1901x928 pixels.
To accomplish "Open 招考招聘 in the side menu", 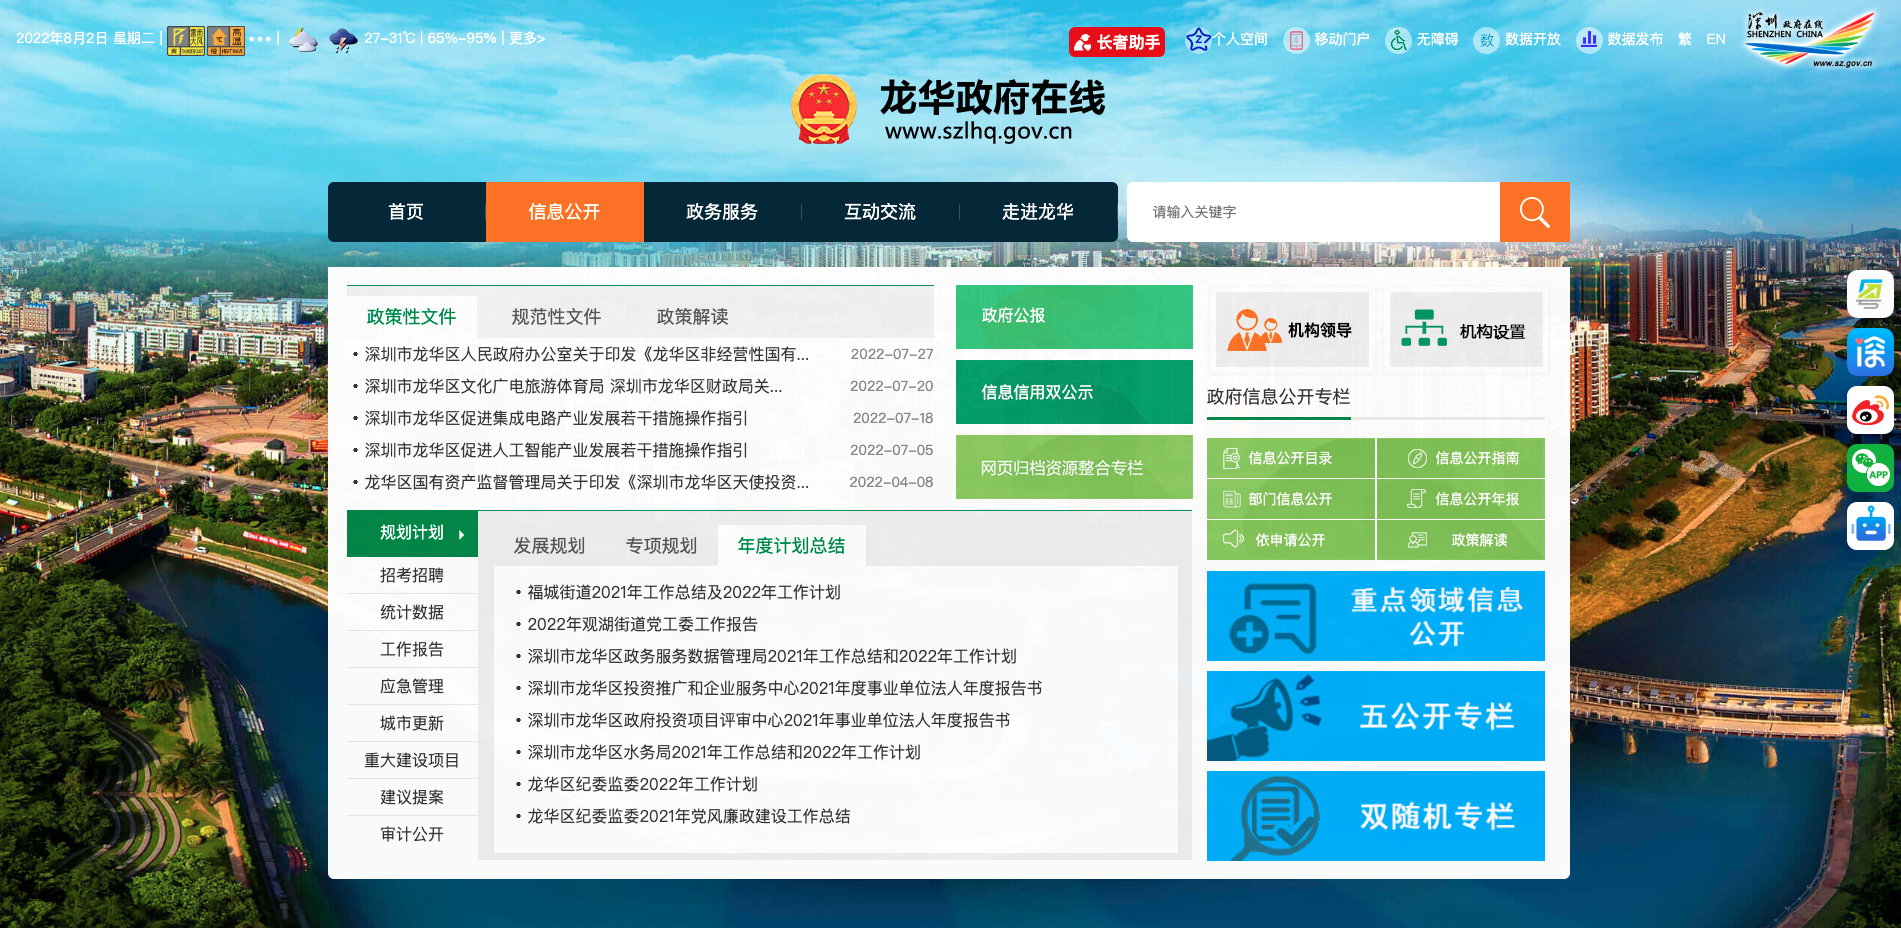I will [x=412, y=575].
